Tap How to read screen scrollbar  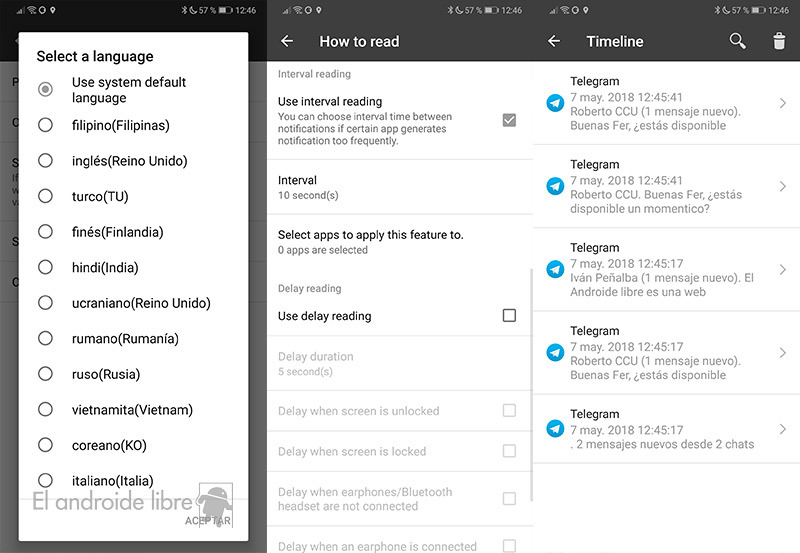pyautogui.click(x=531, y=385)
